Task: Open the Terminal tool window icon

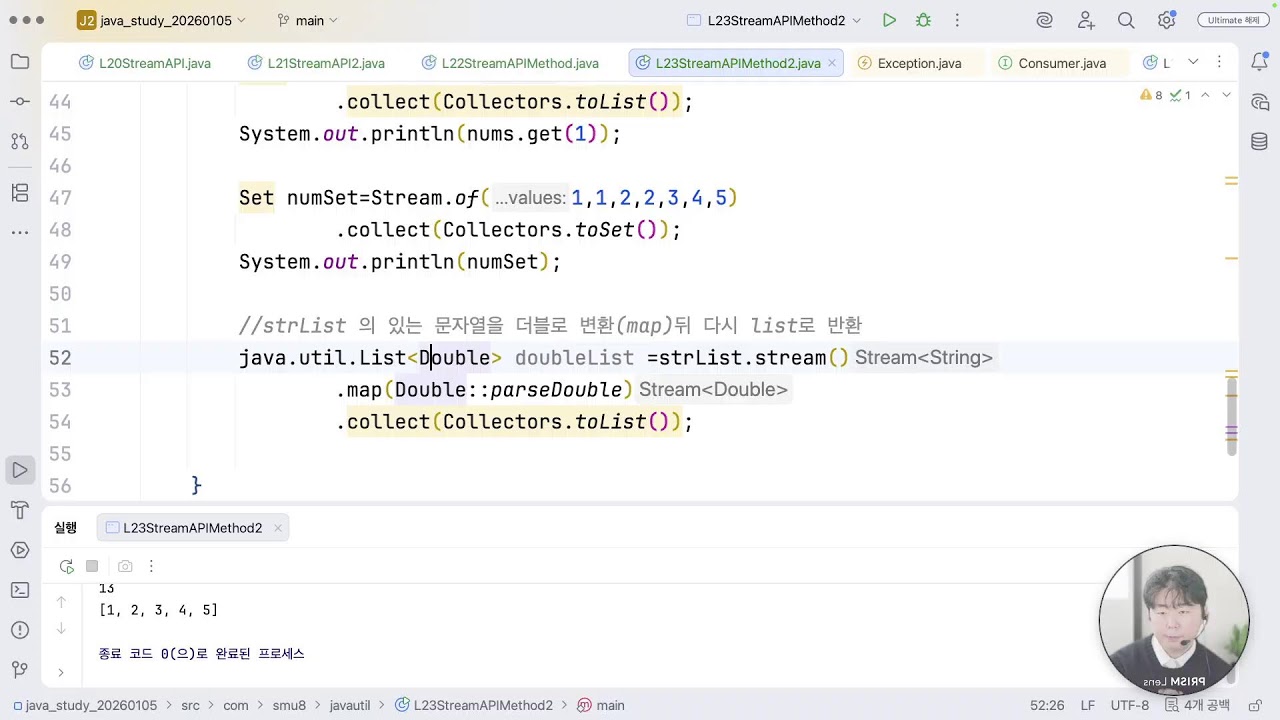Action: (20, 590)
